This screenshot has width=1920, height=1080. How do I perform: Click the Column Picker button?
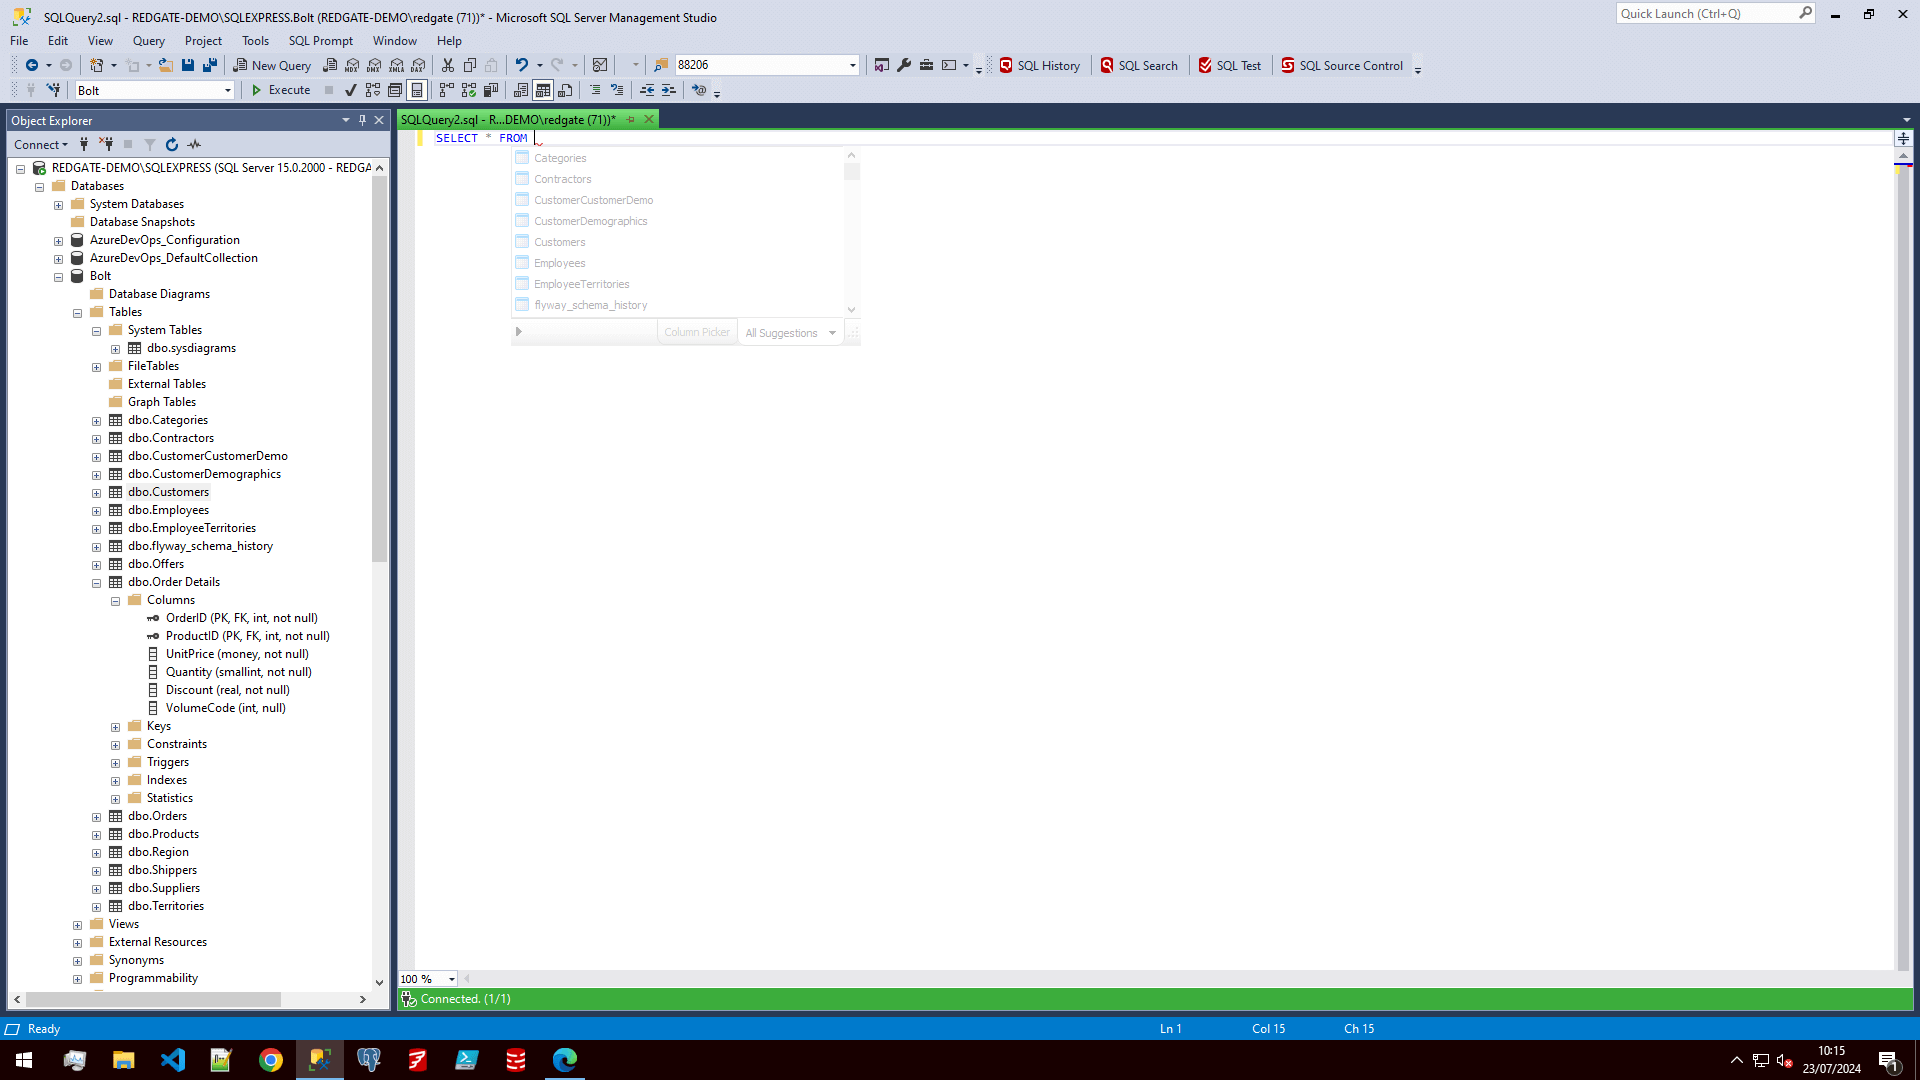coord(697,331)
